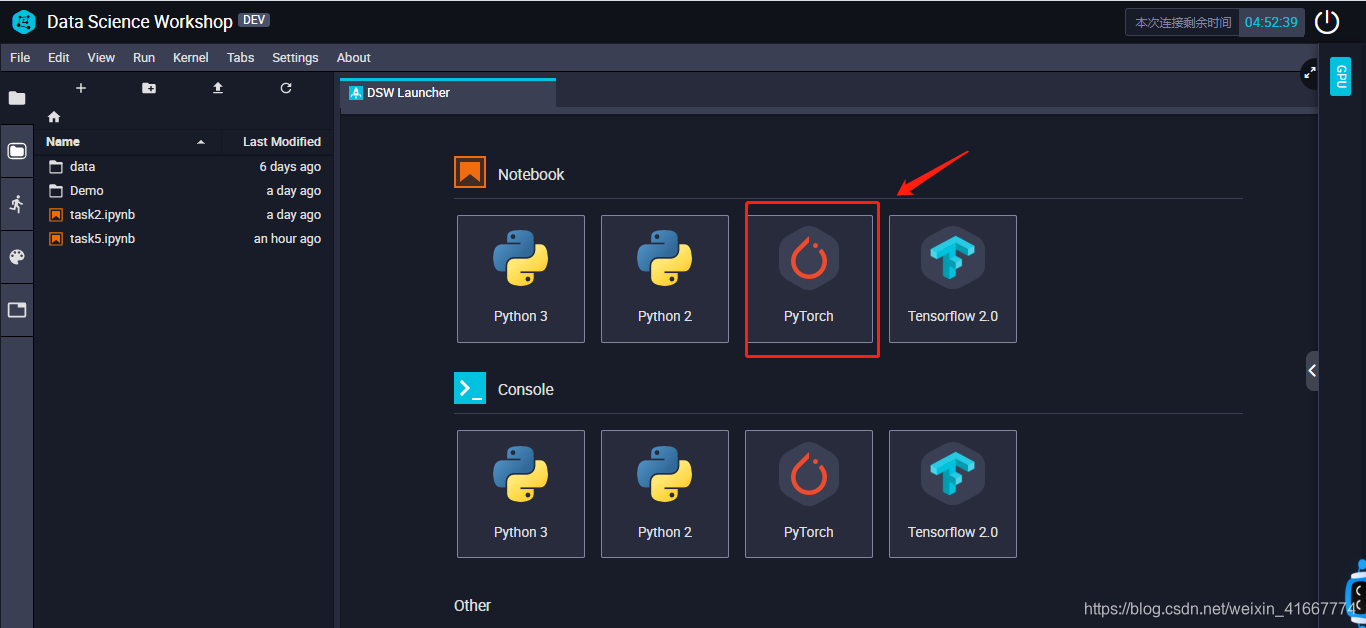The width and height of the screenshot is (1366, 628).
Task: Open the Kernel menu
Action: coord(191,58)
